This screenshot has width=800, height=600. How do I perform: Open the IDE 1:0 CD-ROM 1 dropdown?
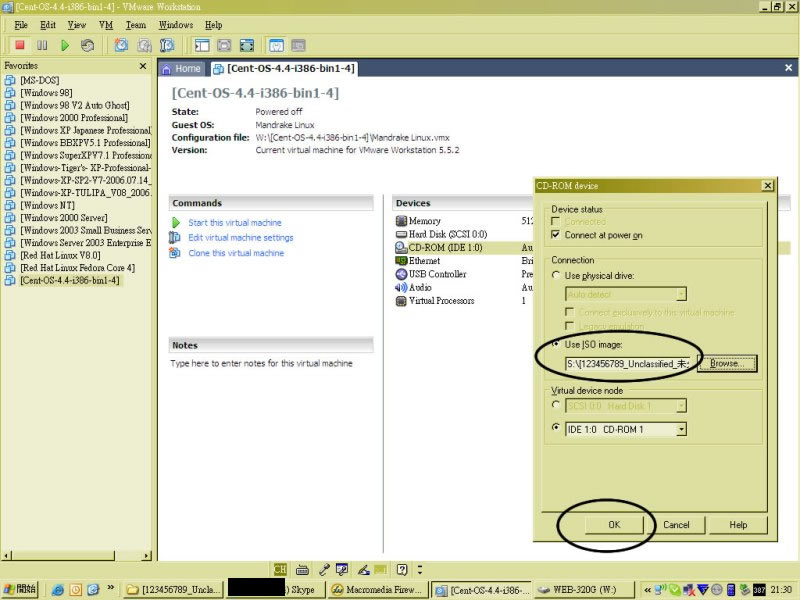pos(681,430)
